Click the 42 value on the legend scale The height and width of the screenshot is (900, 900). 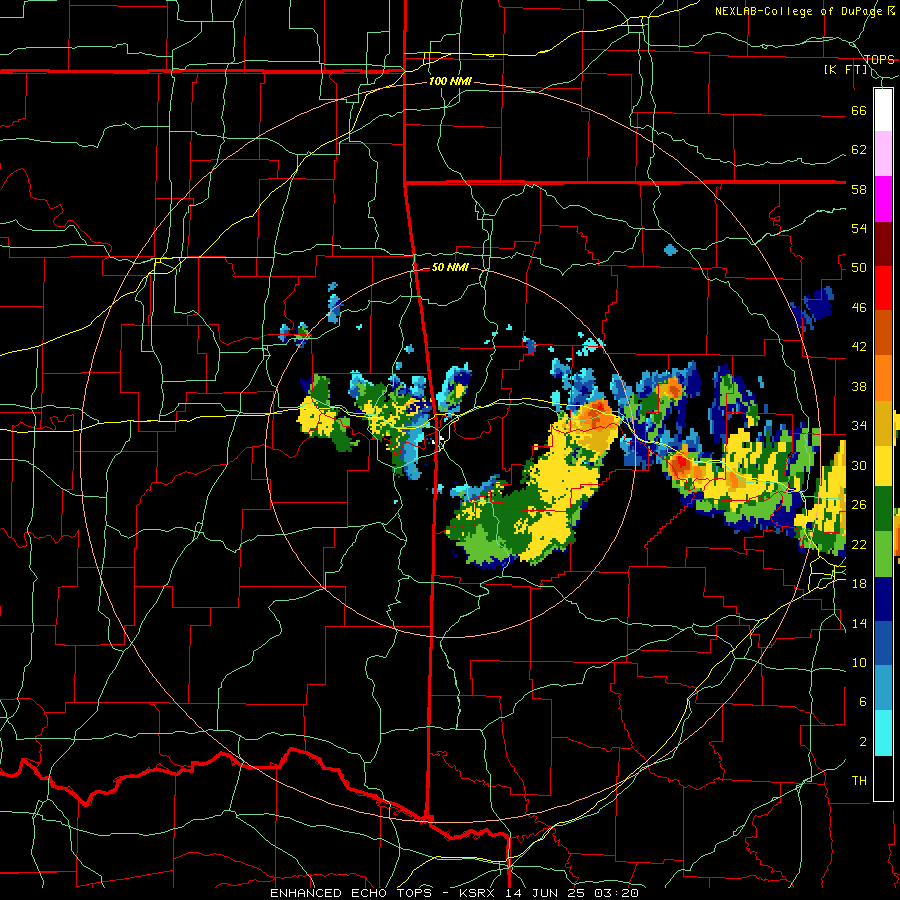pyautogui.click(x=859, y=346)
